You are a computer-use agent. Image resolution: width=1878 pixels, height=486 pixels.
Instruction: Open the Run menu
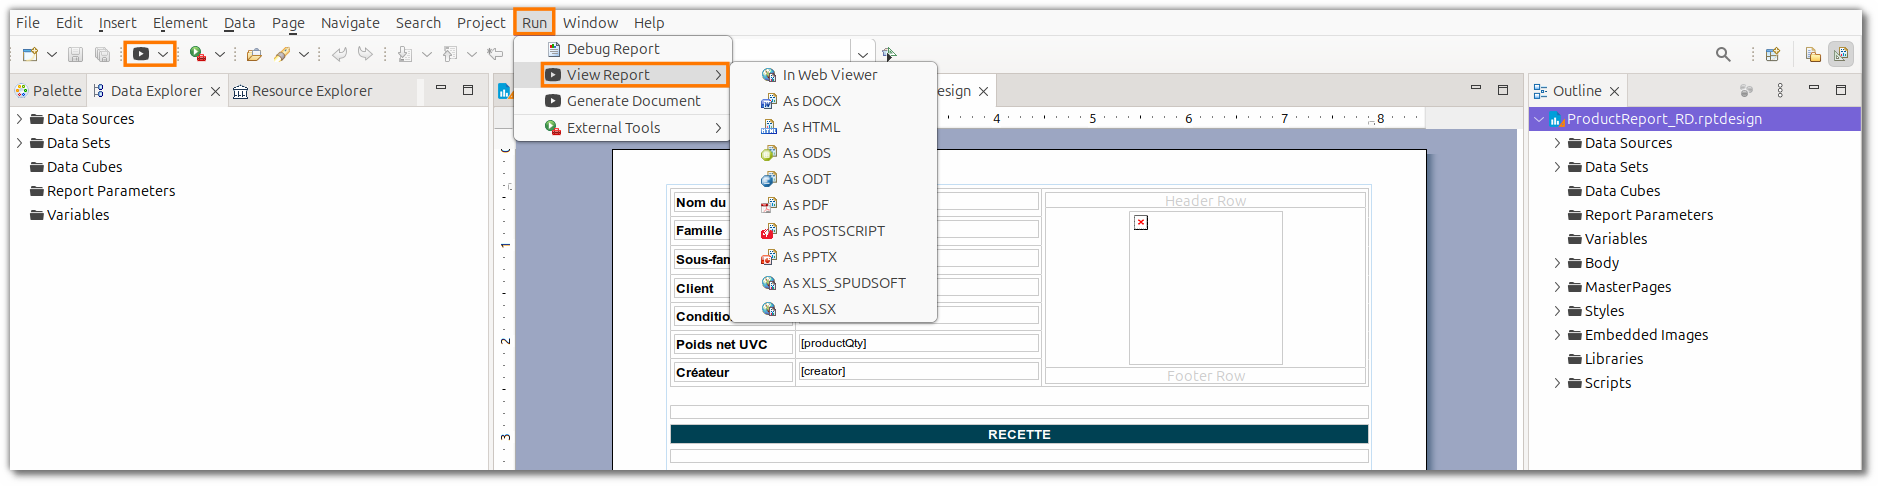(x=534, y=22)
